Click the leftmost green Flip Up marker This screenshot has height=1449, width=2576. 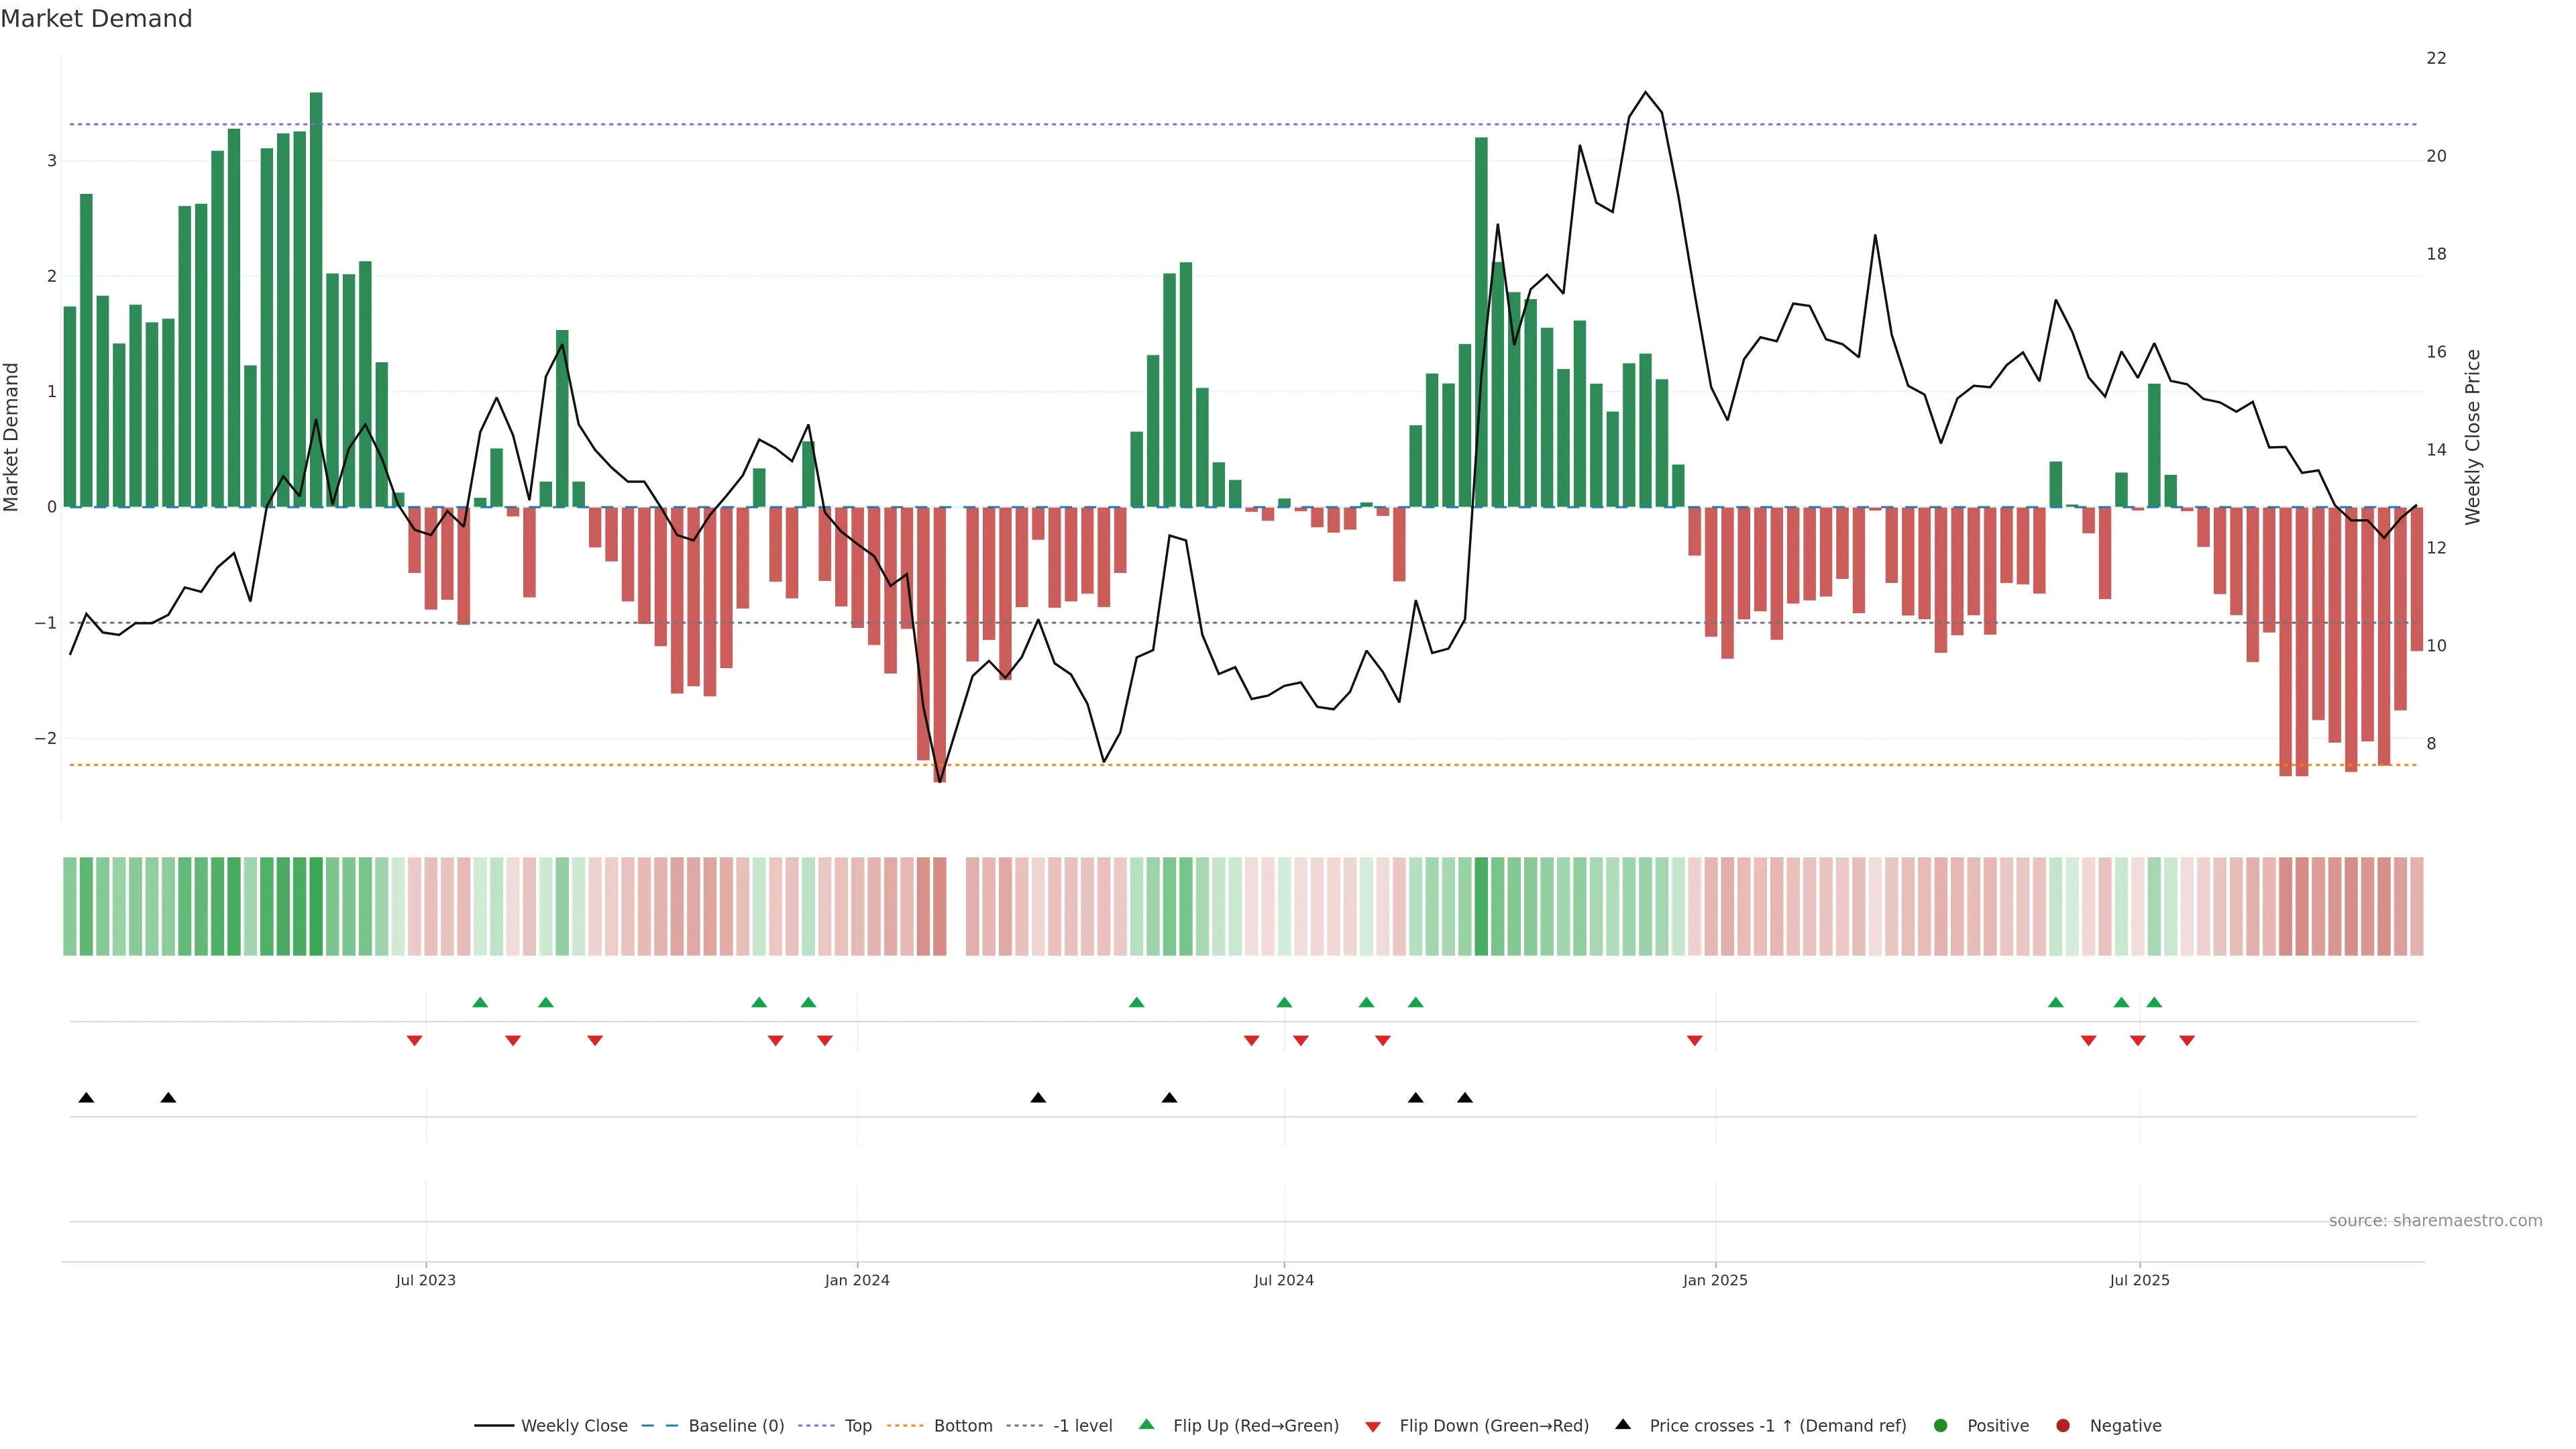coord(480,1002)
